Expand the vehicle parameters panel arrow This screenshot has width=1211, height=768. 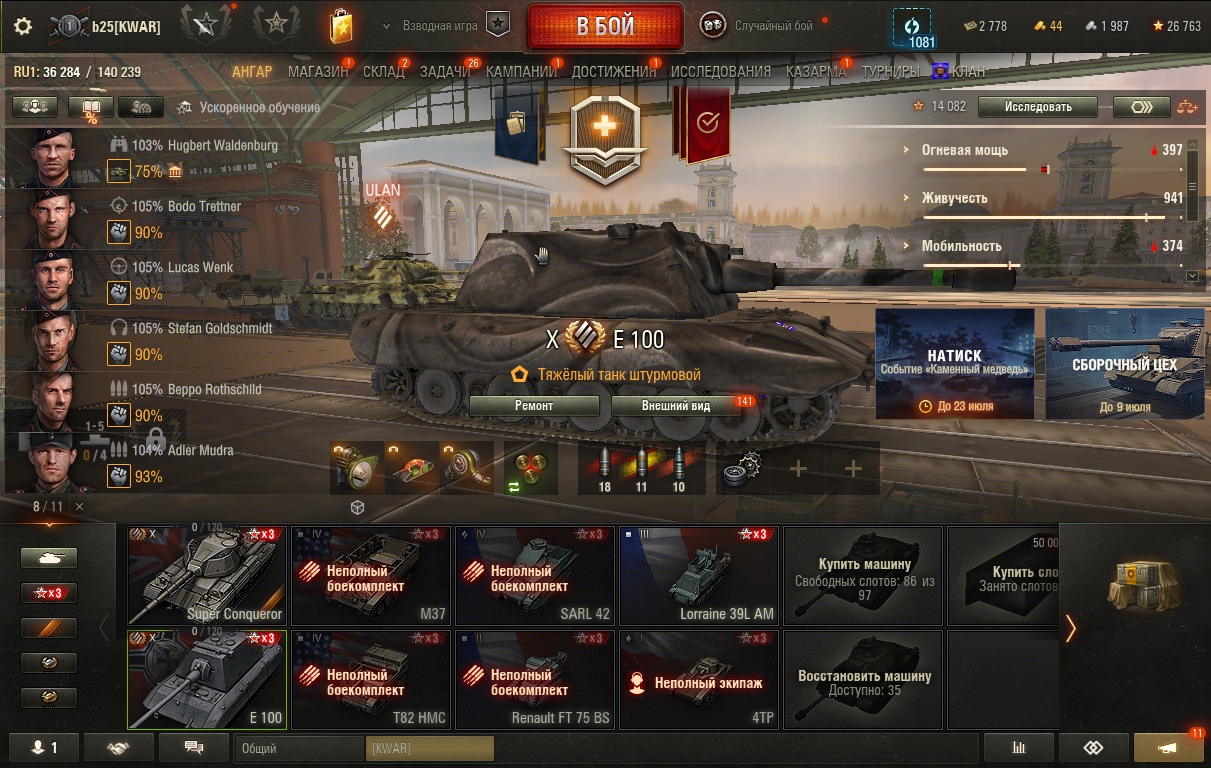pos(1192,276)
